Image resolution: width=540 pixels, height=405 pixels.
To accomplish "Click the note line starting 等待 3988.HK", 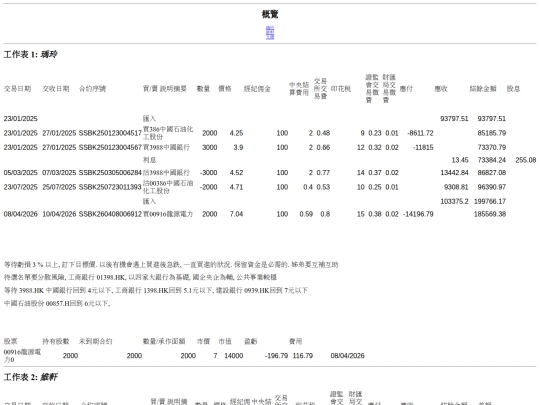I will point(156,290).
